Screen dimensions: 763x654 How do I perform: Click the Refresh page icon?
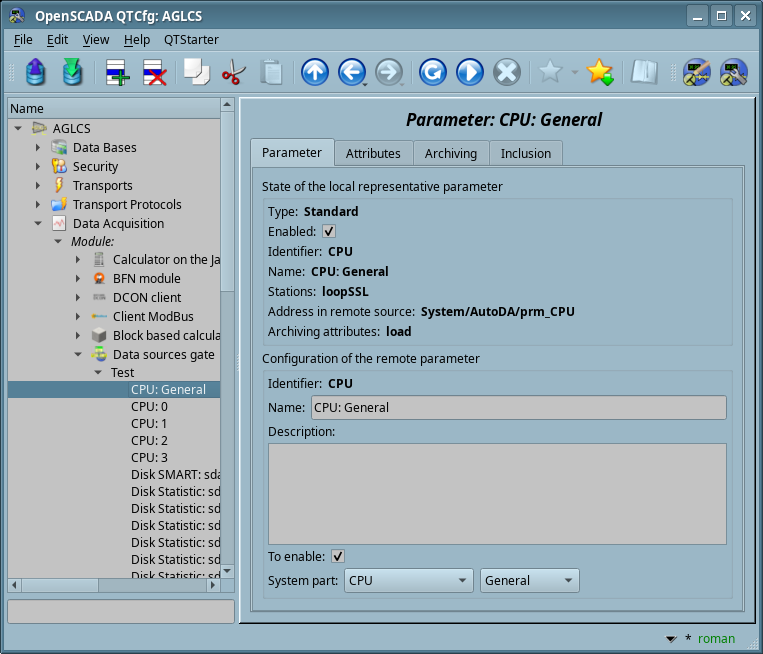pyautogui.click(x=432, y=72)
